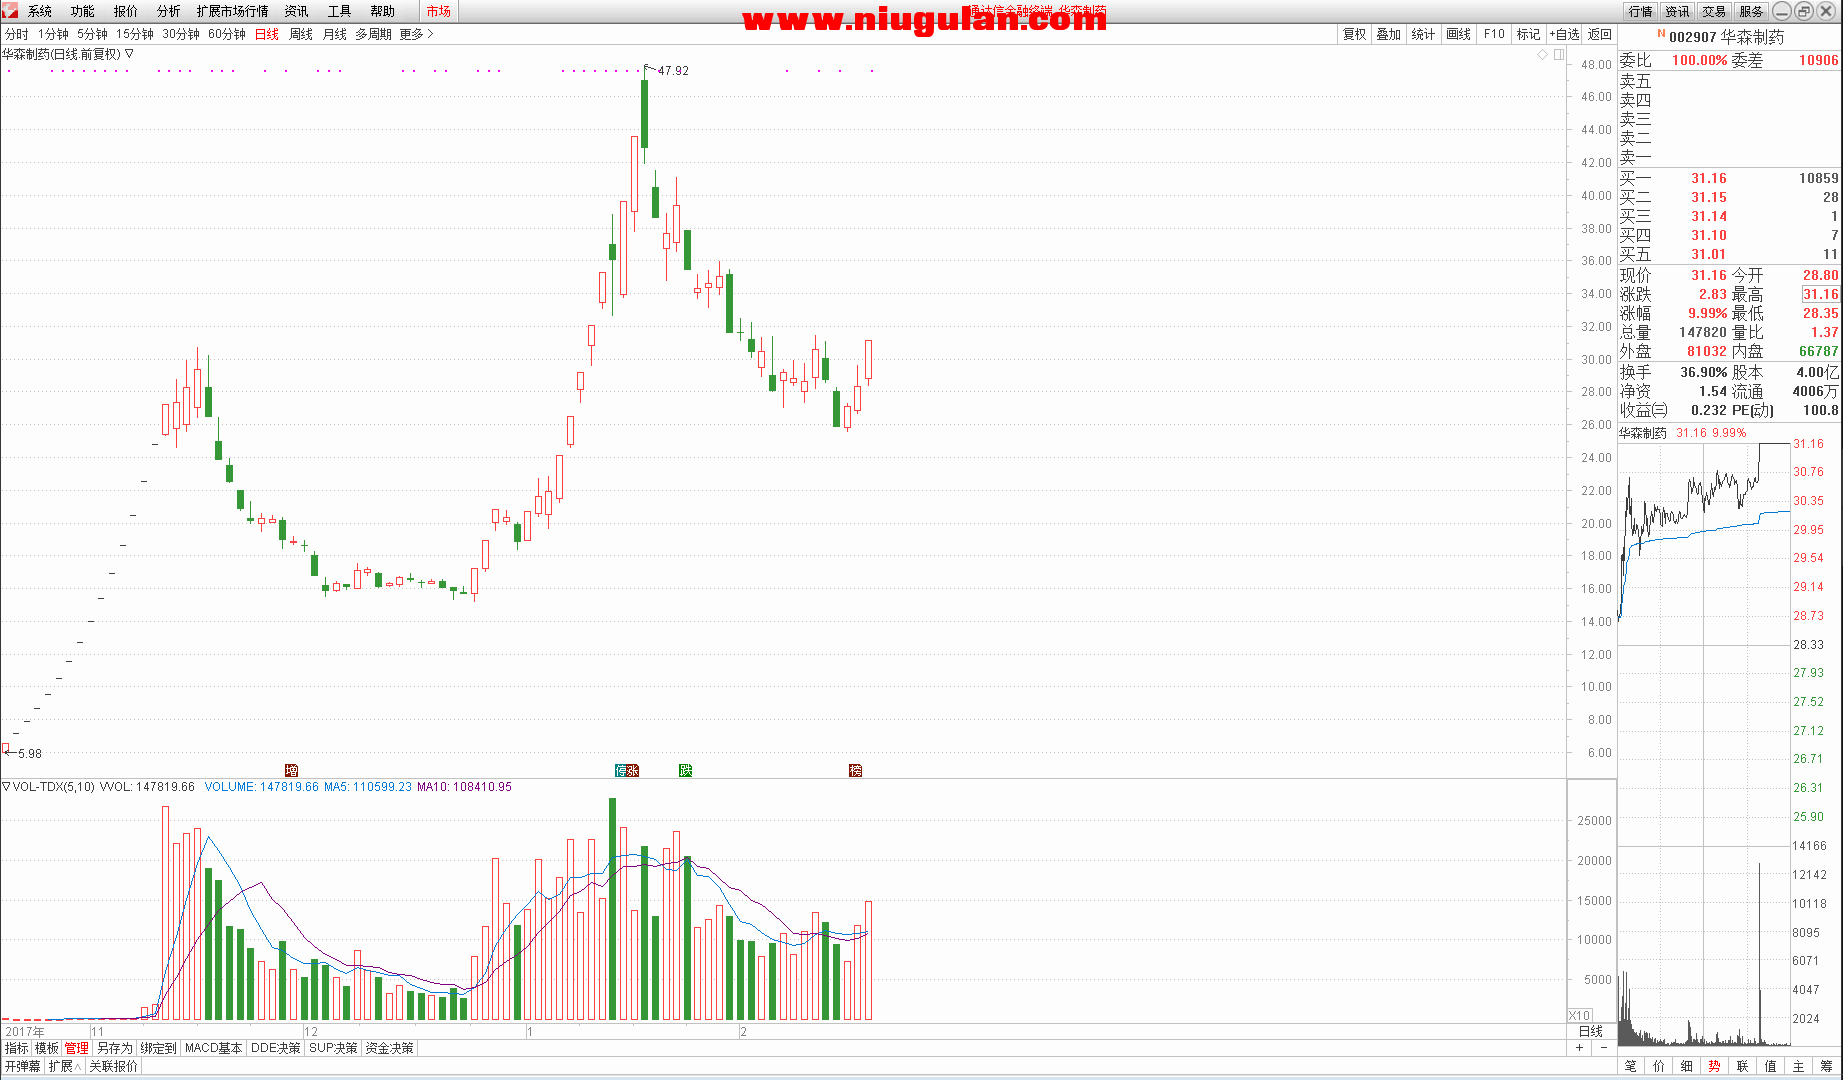Open the '服务' service top-right button
Screen dimensions: 1843x1080
click(1752, 12)
